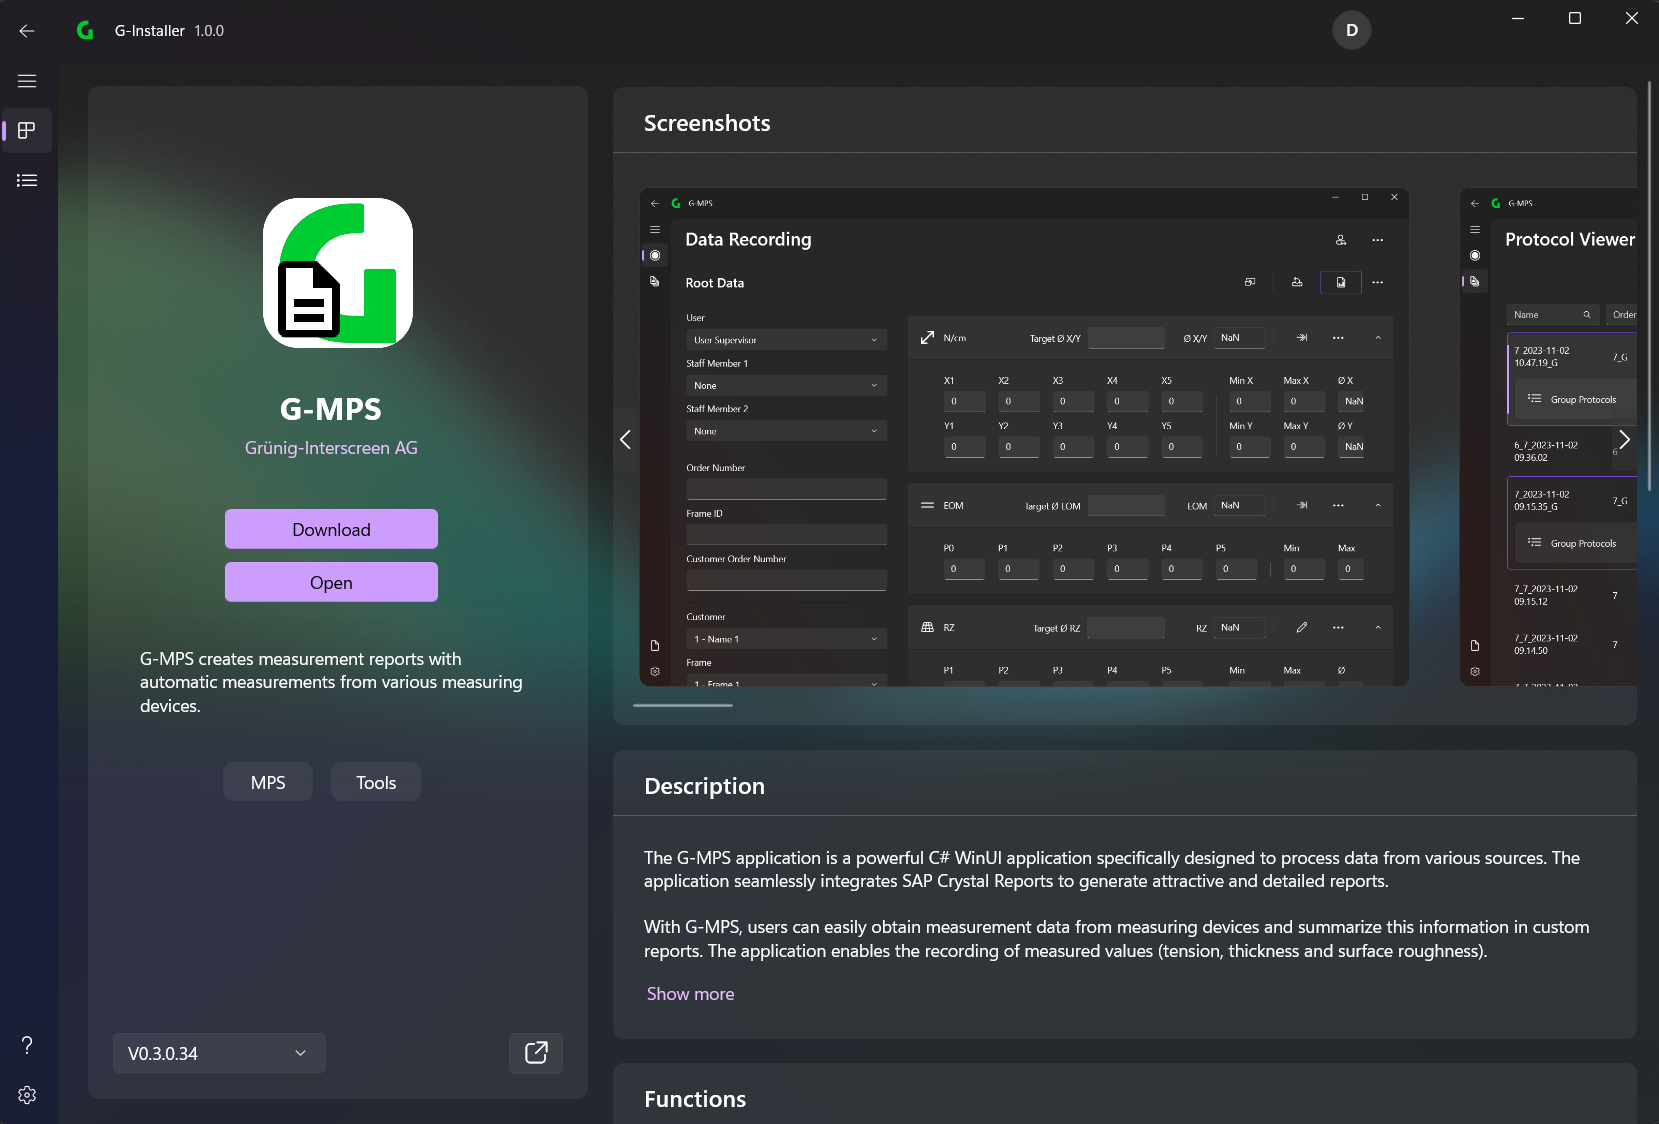Open the hamburger navigation menu
This screenshot has width=1659, height=1124.
[27, 81]
